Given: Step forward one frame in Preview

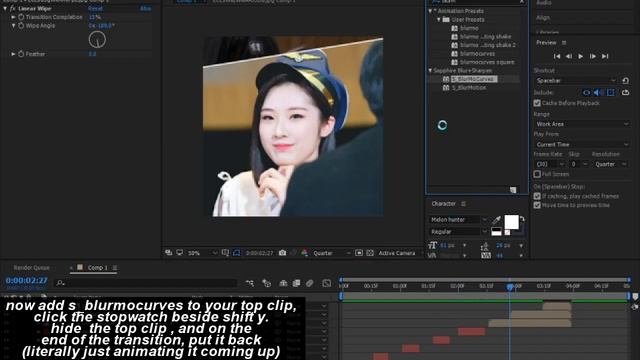Looking at the screenshot, I should (593, 56).
